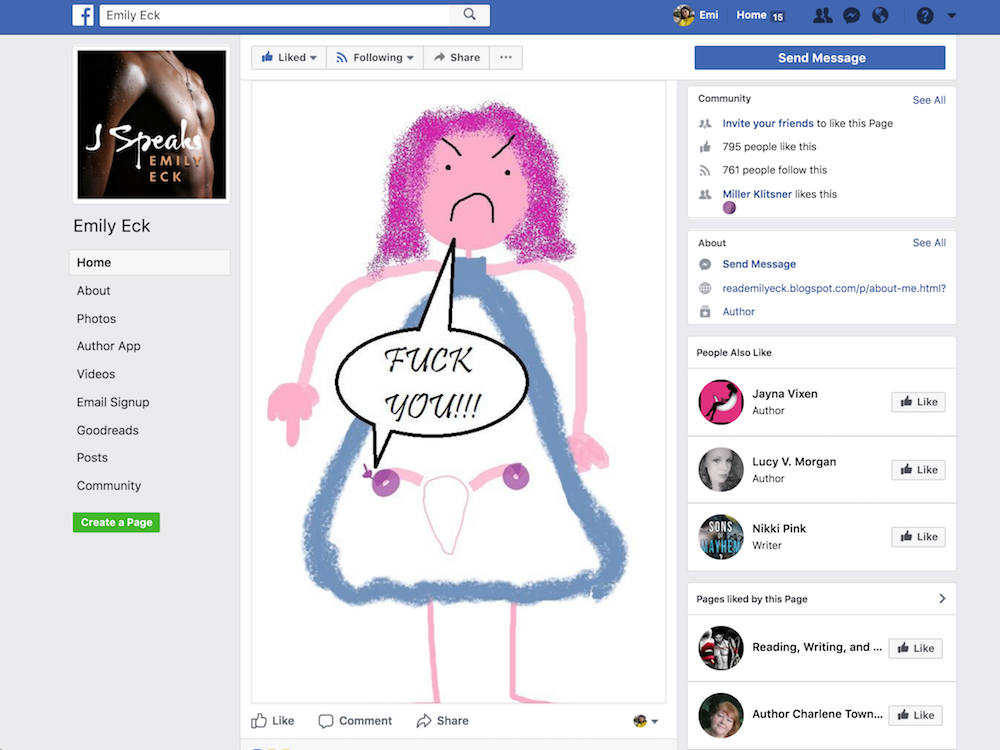This screenshot has width=1000, height=750.
Task: Click Miller Klitsner's small purple avatar
Action: click(729, 208)
